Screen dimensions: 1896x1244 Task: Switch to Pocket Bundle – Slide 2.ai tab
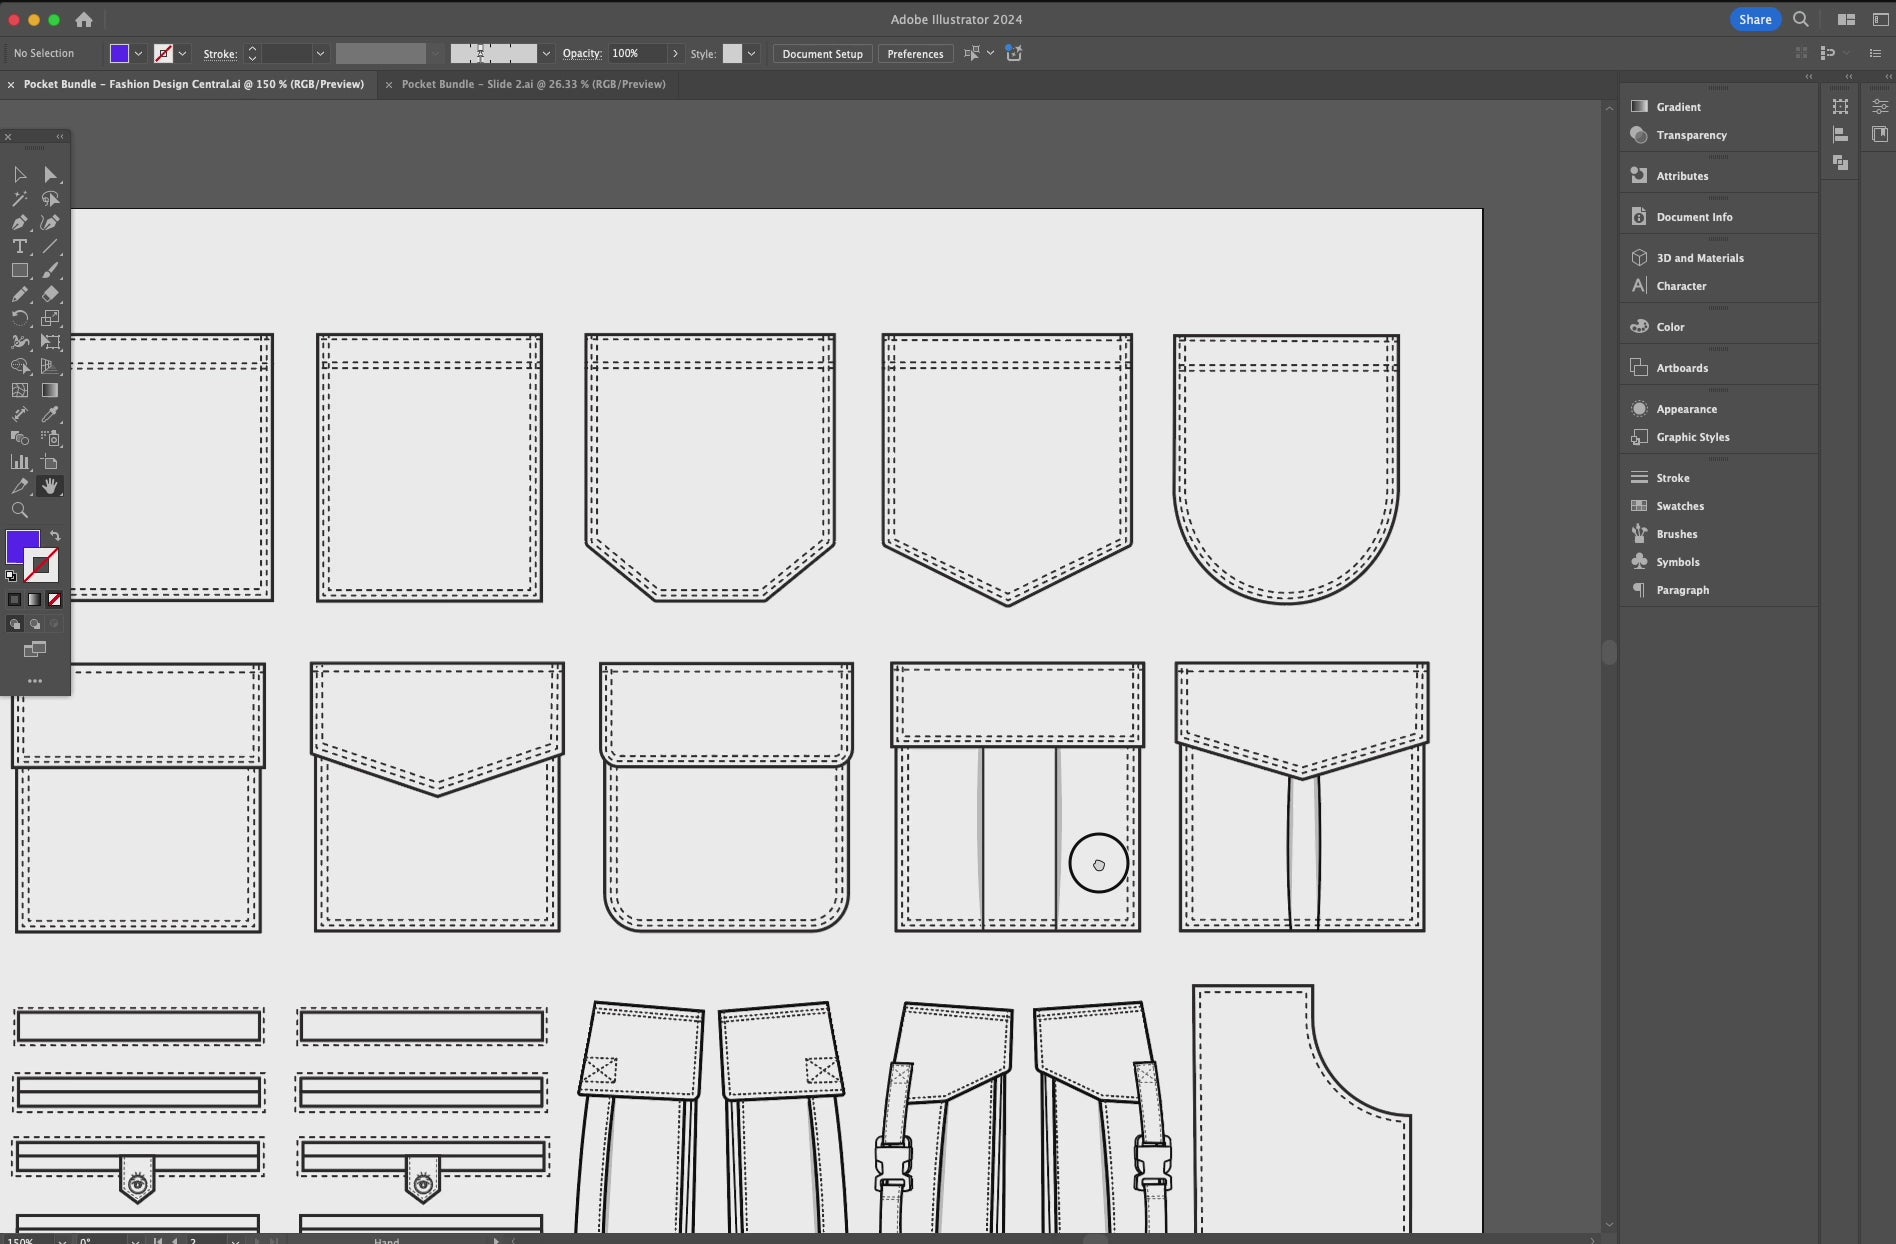(533, 84)
